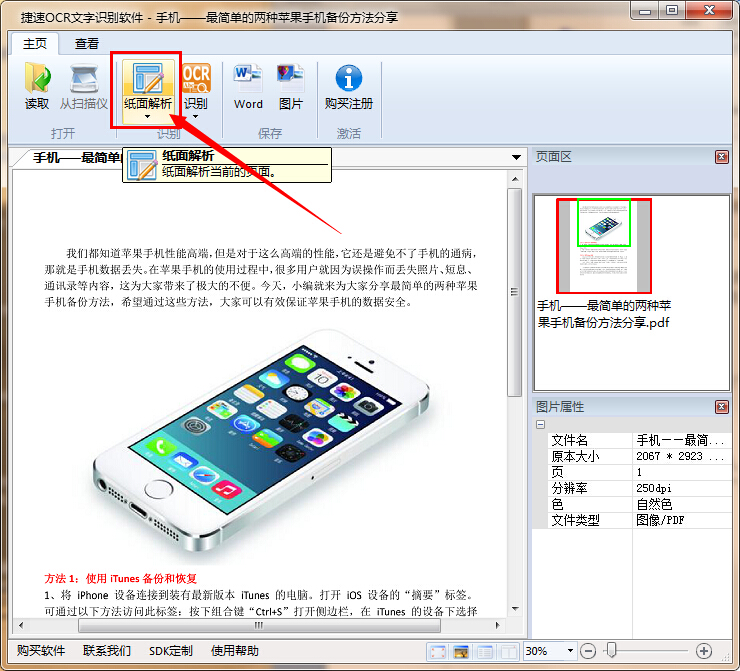Click the vertical scrollbar thumb of document

(x=514, y=293)
